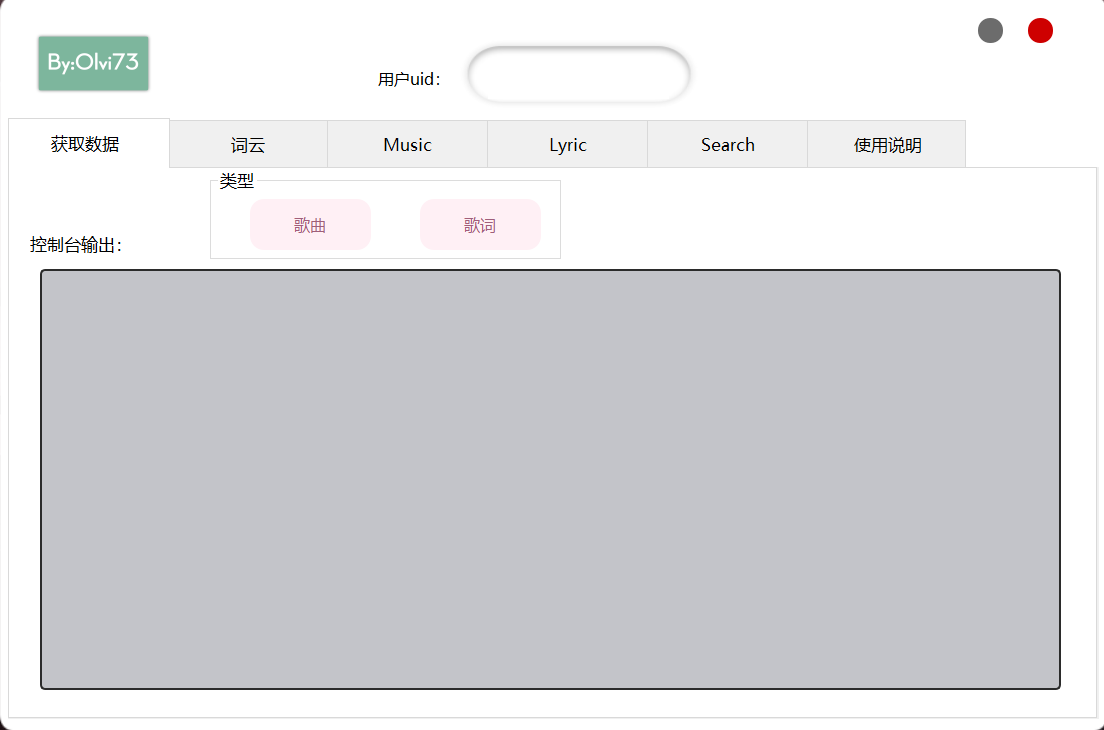This screenshot has height=730, width=1104.
Task: Click the blank space between 歌曲 and 歌词
Action: tap(395, 225)
